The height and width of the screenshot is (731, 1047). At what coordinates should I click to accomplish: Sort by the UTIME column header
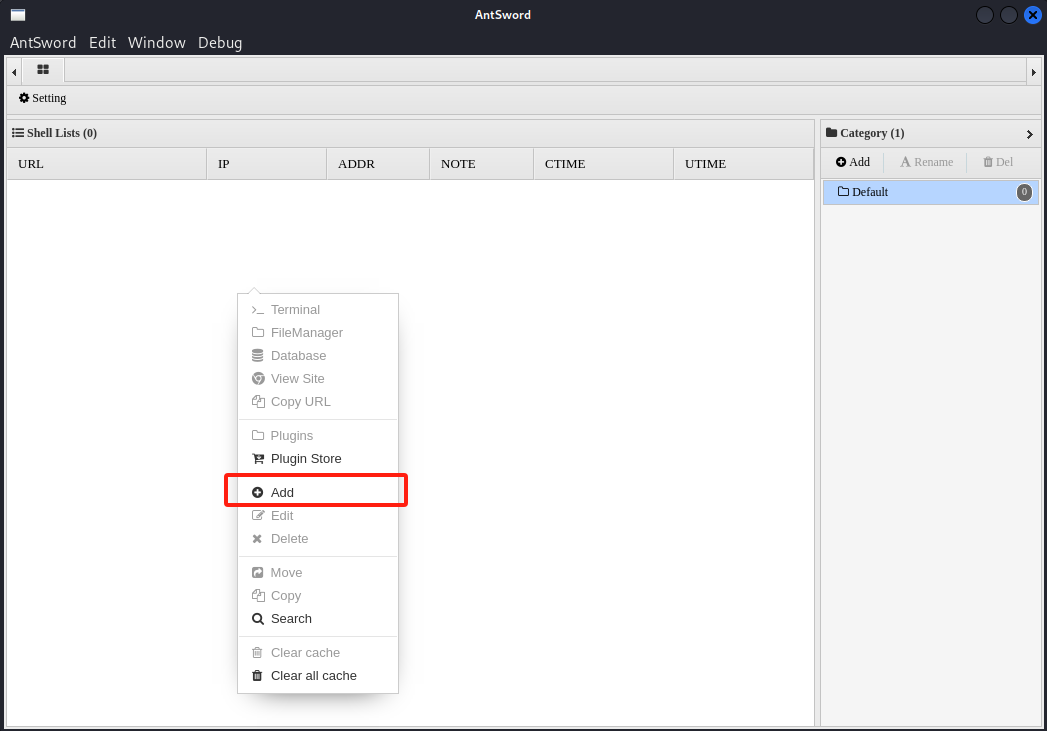[744, 164]
